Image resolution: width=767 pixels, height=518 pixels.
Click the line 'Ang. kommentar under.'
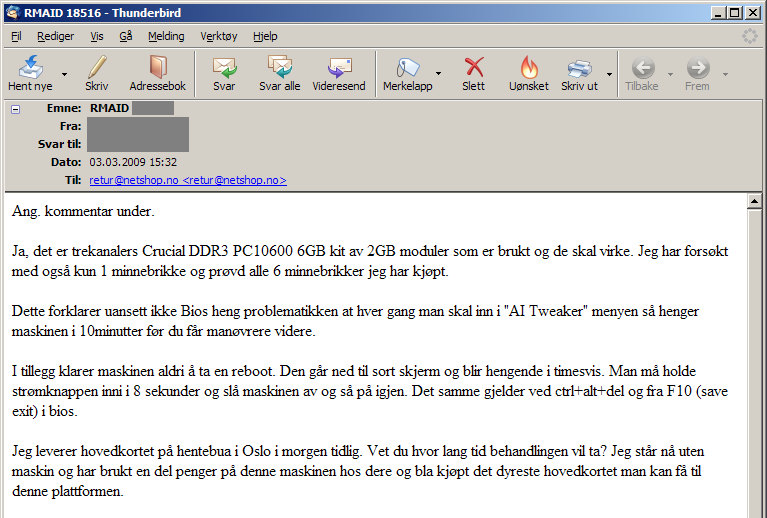pos(83,211)
